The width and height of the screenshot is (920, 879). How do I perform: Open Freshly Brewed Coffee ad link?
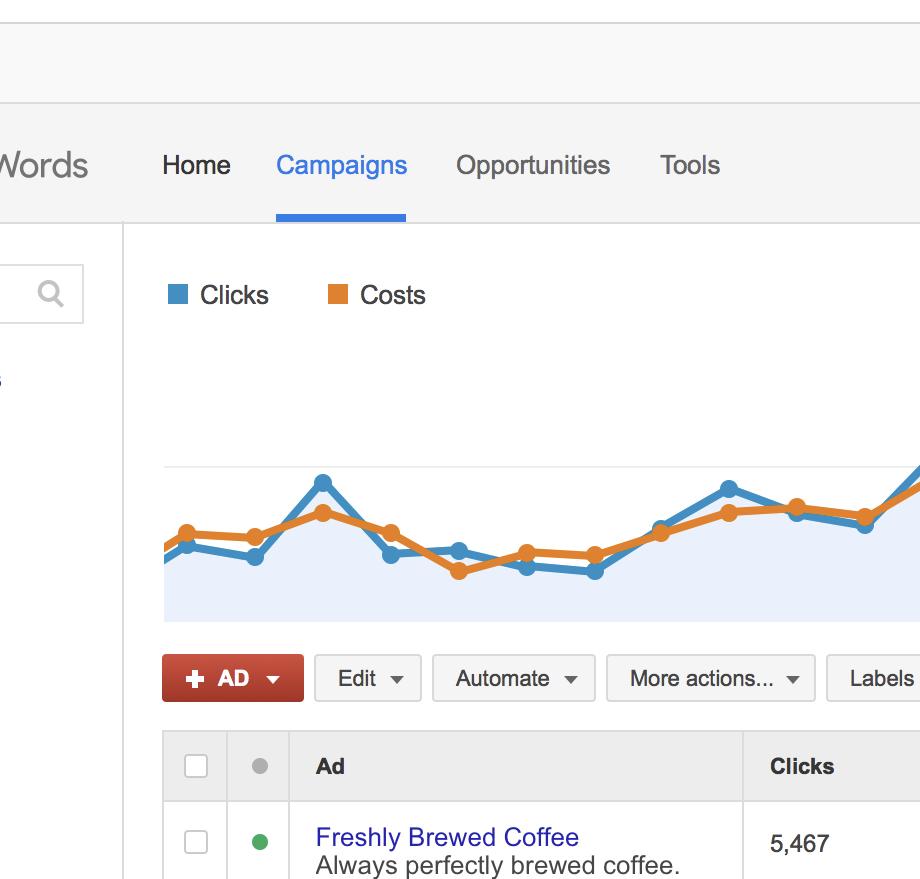[x=447, y=837]
